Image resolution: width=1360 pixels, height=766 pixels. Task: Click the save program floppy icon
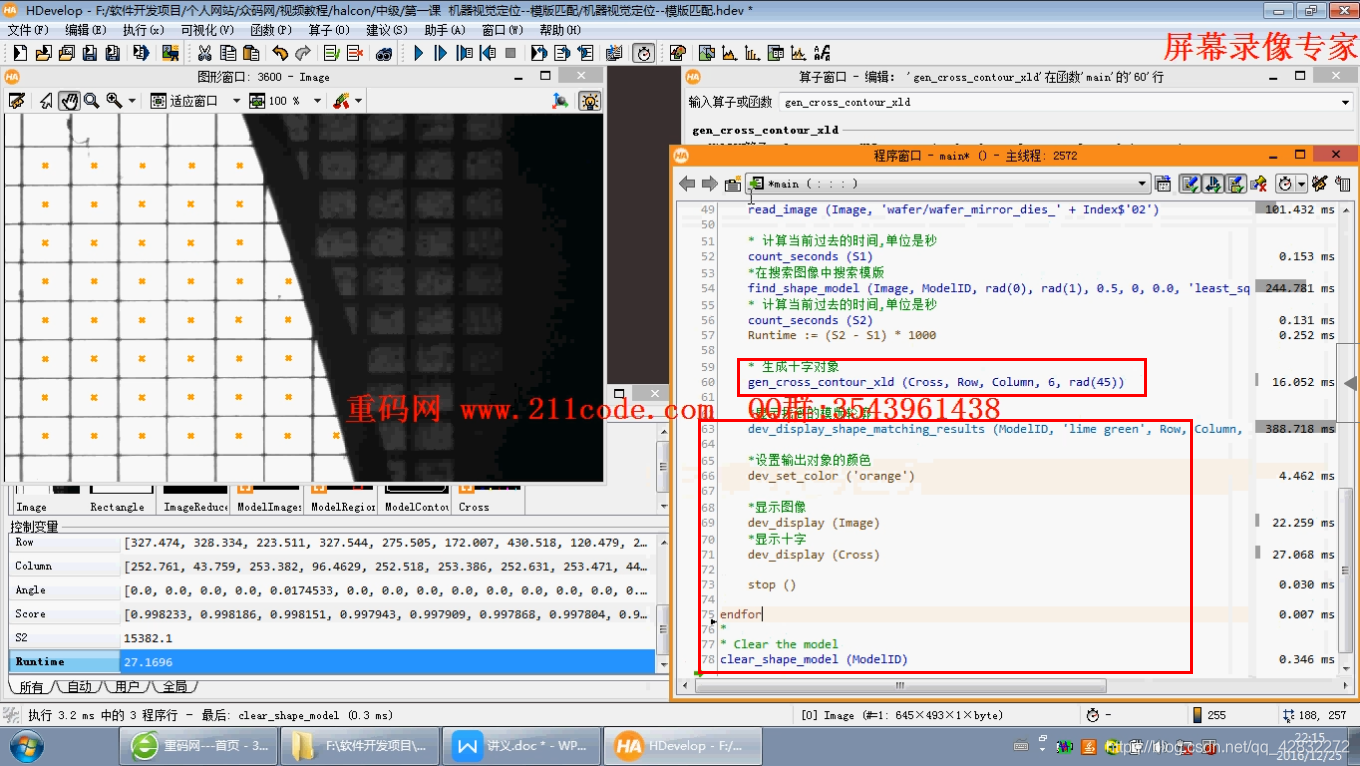(89, 53)
